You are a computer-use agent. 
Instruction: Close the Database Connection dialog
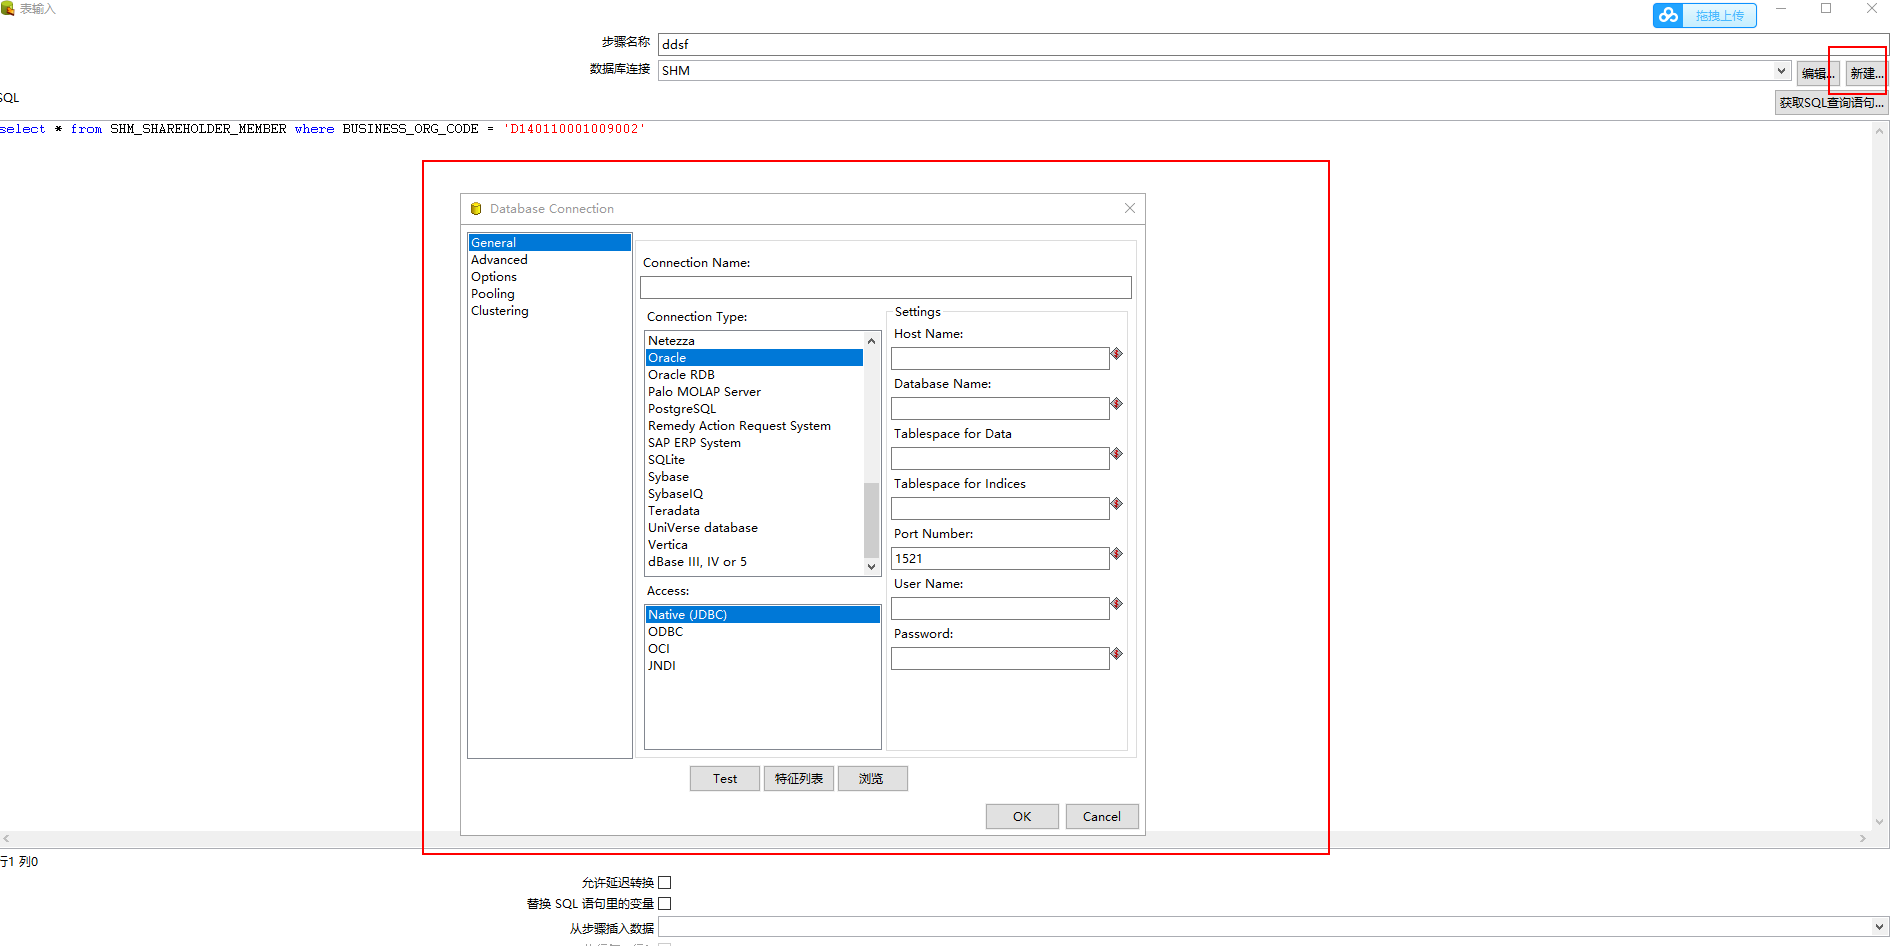click(x=1130, y=208)
